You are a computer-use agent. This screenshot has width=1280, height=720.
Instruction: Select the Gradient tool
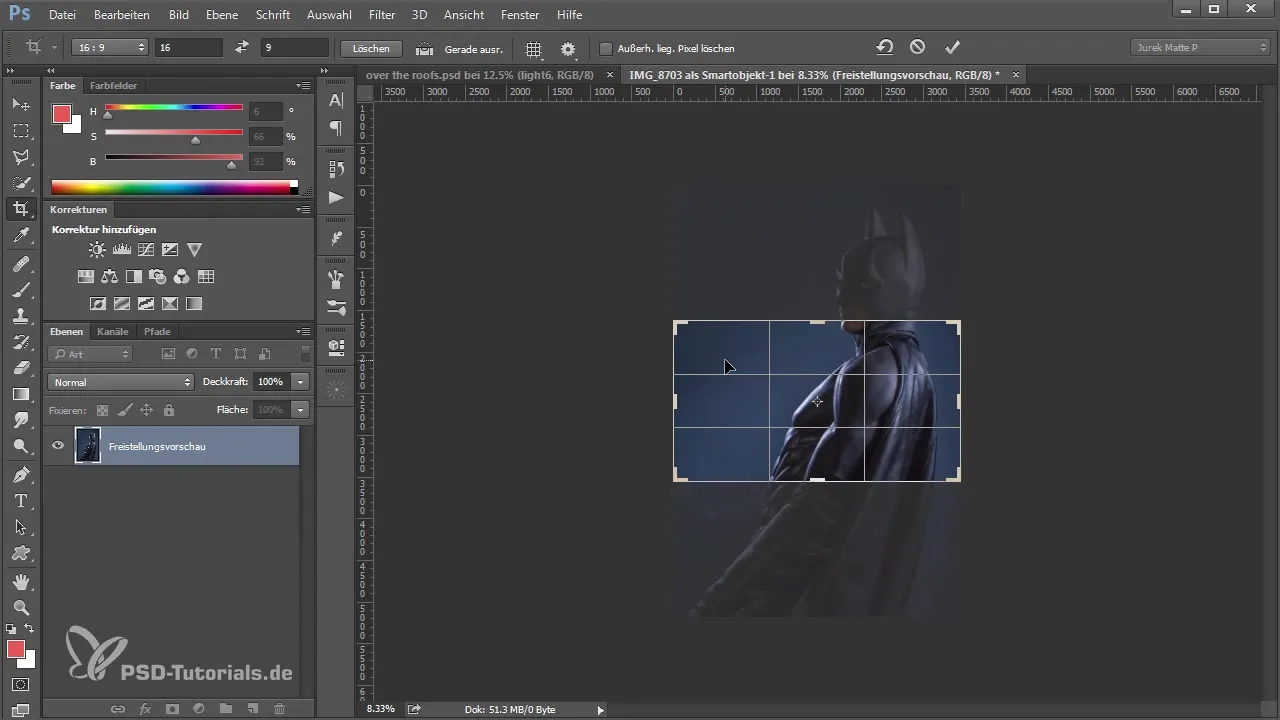[20, 394]
